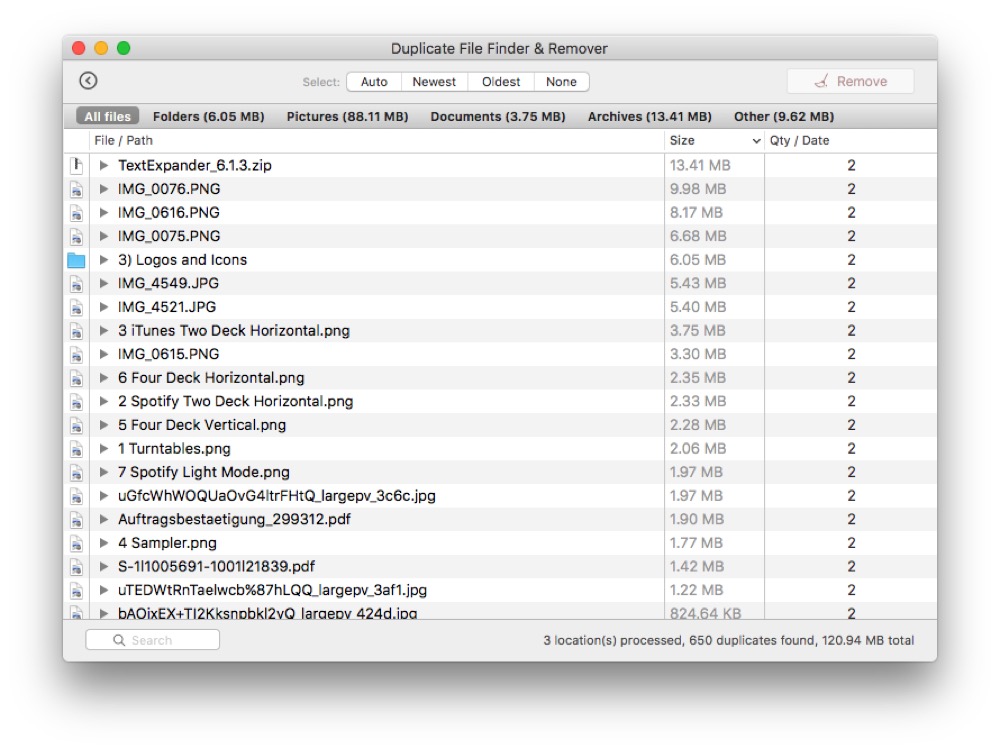The image size is (1000, 751).
Task: Click the file icon next to IMG_4549.JPG
Action: [x=77, y=284]
